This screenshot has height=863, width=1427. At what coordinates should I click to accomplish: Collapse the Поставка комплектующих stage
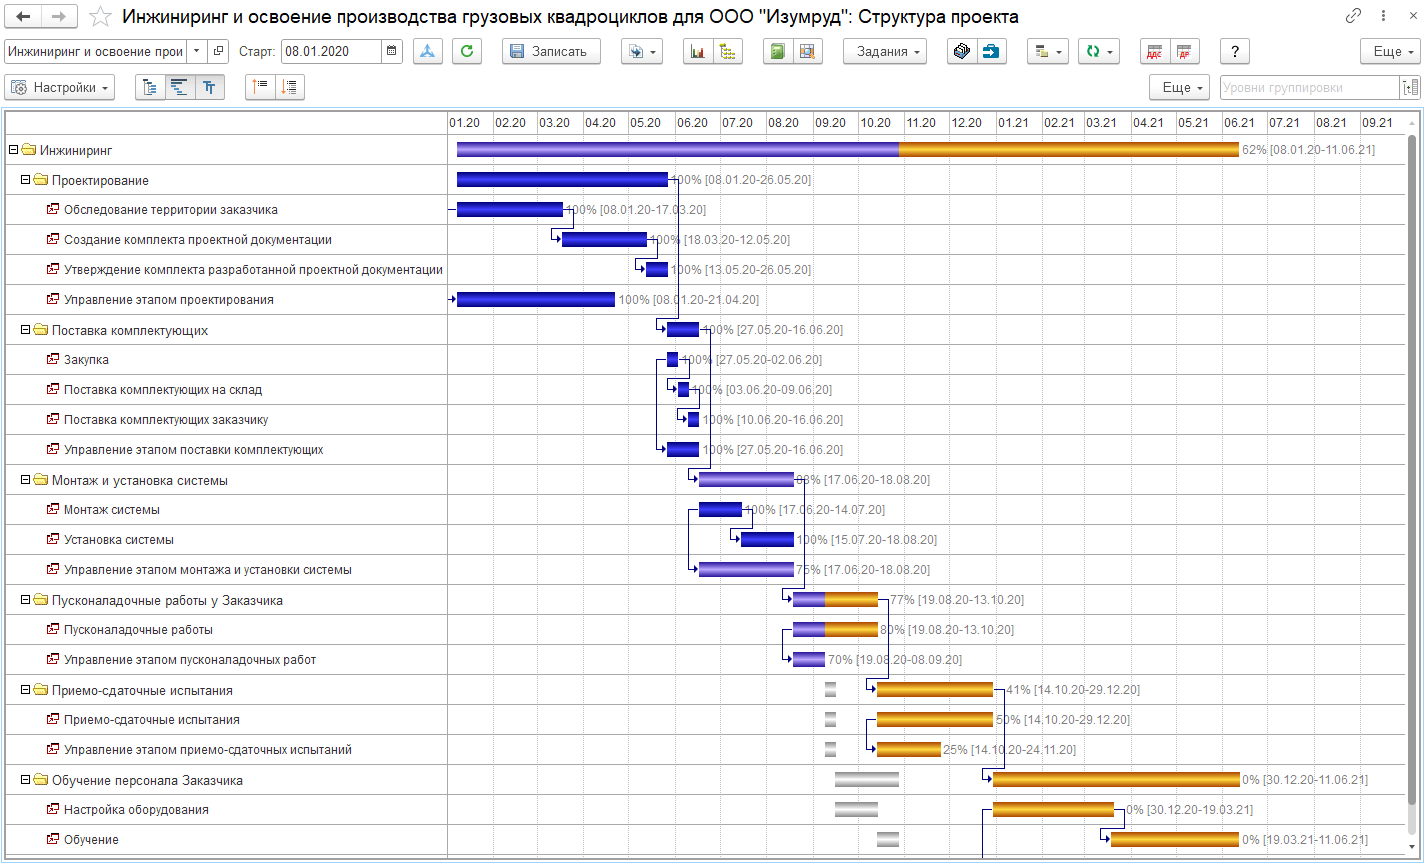(x=26, y=330)
